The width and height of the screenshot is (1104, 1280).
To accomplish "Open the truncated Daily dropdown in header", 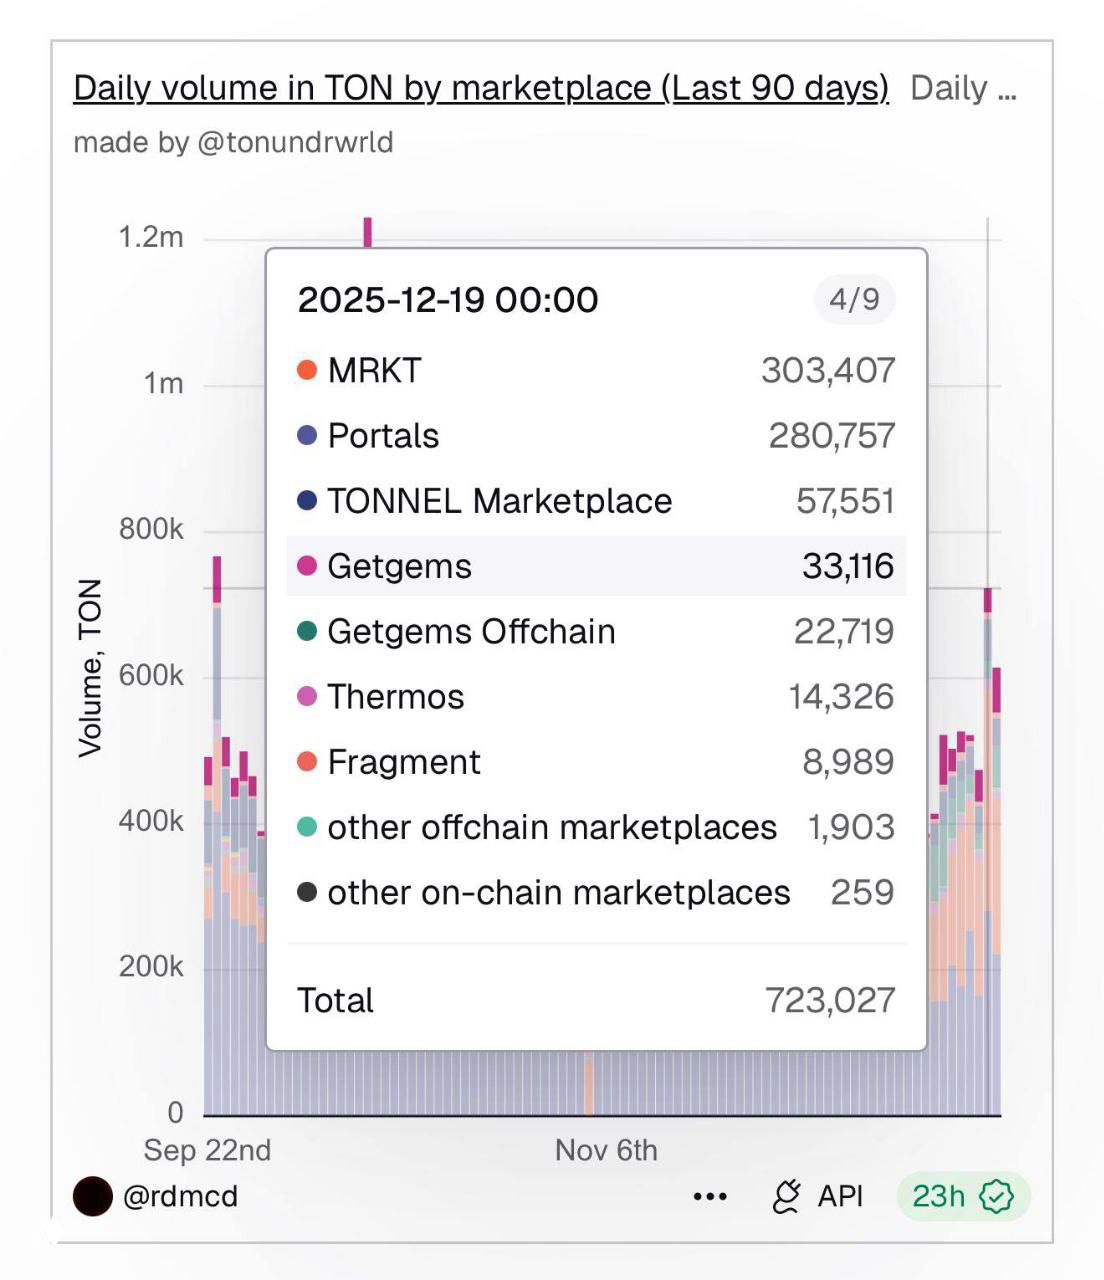I will [963, 88].
